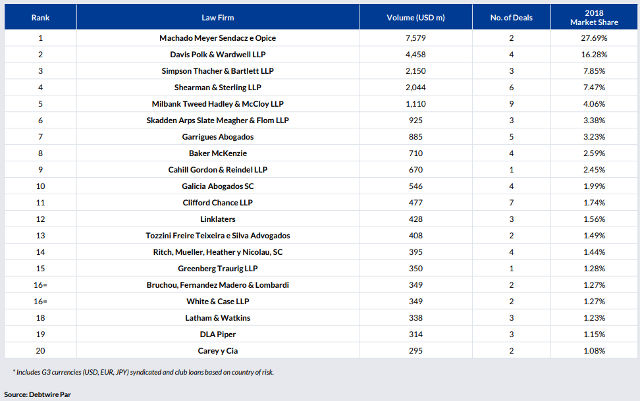Image resolution: width=640 pixels, height=401 pixels.
Task: Select Carey y Cia cell
Action: (x=218, y=351)
